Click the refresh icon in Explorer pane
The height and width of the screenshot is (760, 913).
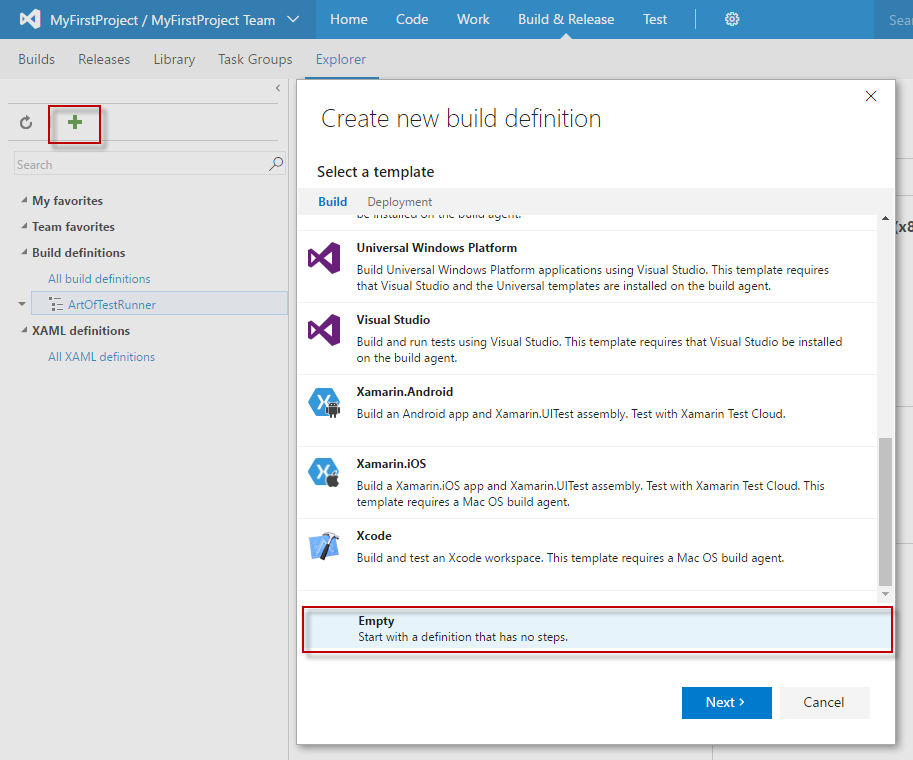click(26, 123)
